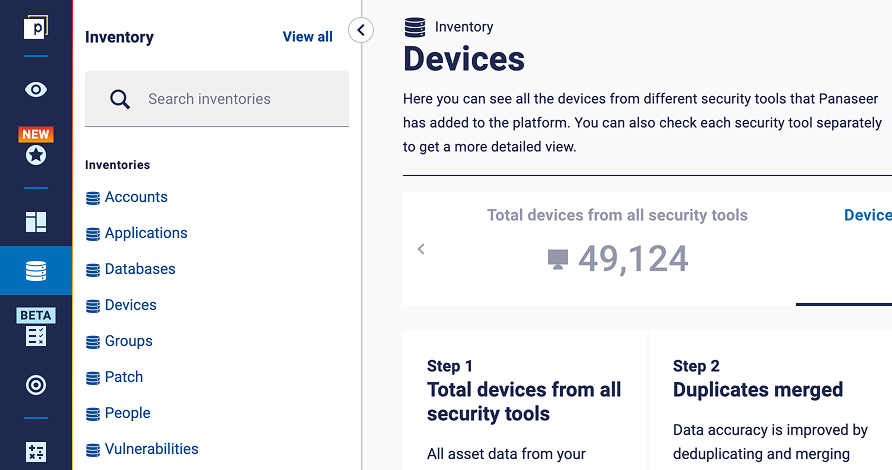The height and width of the screenshot is (470, 892).
Task: Open the calculator metrics icon at bottom
Action: click(36, 452)
